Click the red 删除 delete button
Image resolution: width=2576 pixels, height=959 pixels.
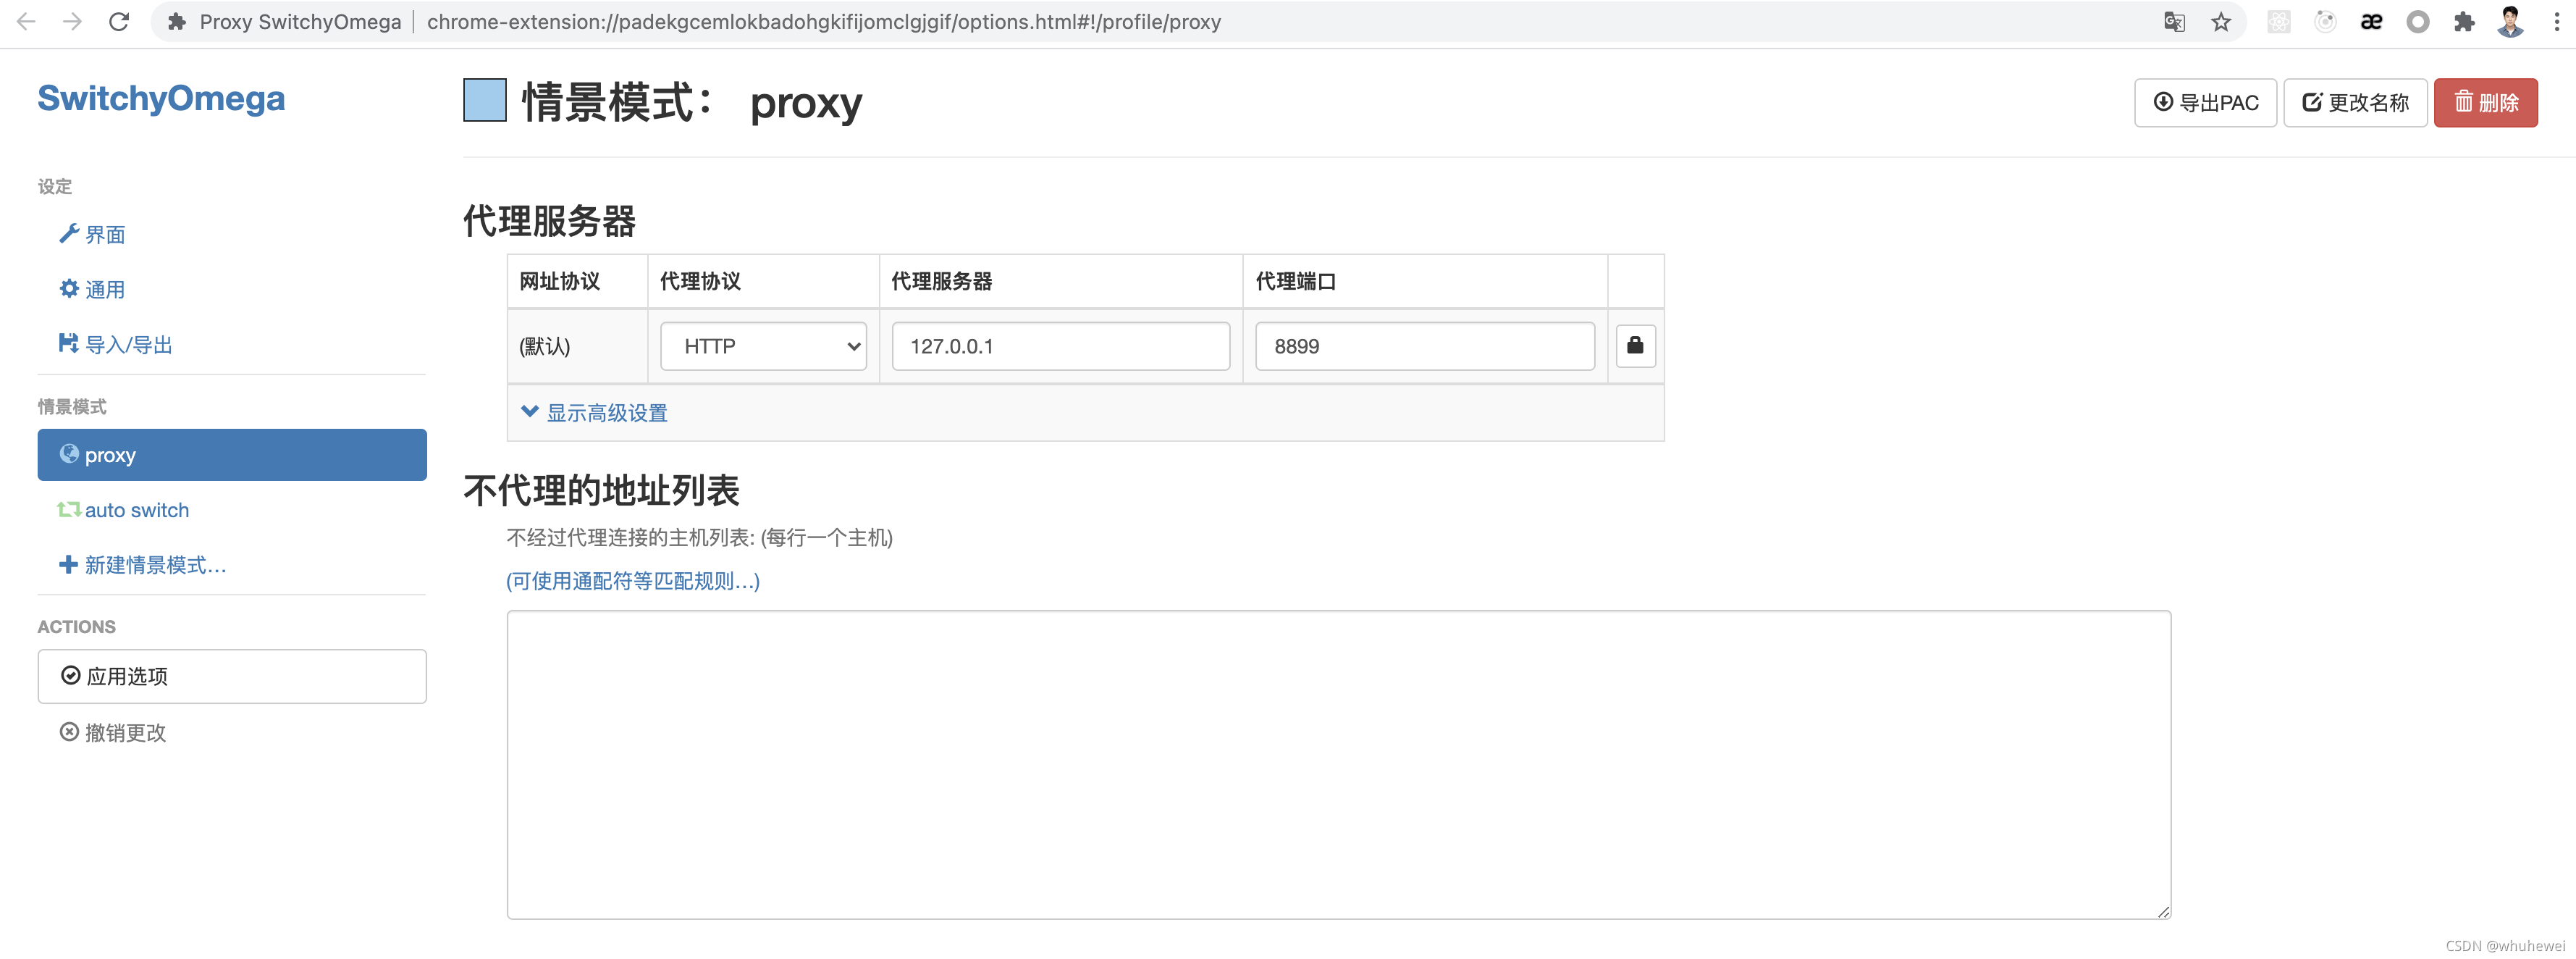pyautogui.click(x=2485, y=103)
